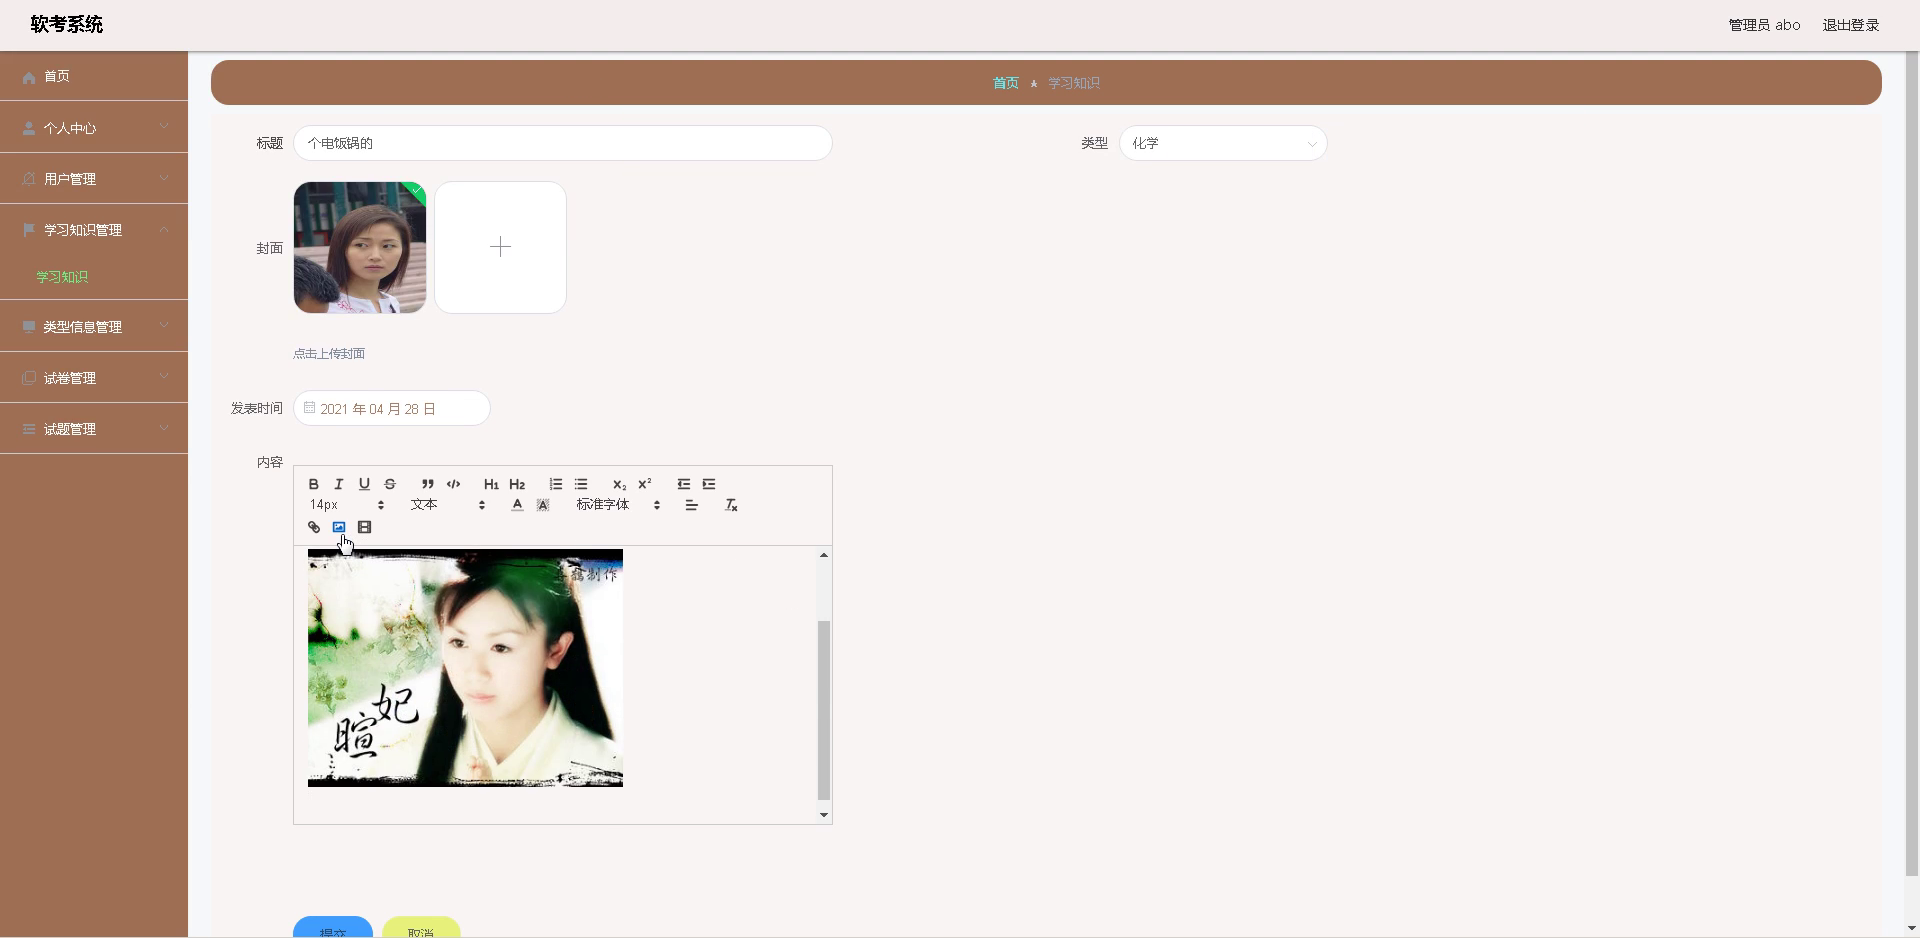Click the person icon beside 个人中心
Viewport: 1920px width, 938px height.
coord(29,128)
